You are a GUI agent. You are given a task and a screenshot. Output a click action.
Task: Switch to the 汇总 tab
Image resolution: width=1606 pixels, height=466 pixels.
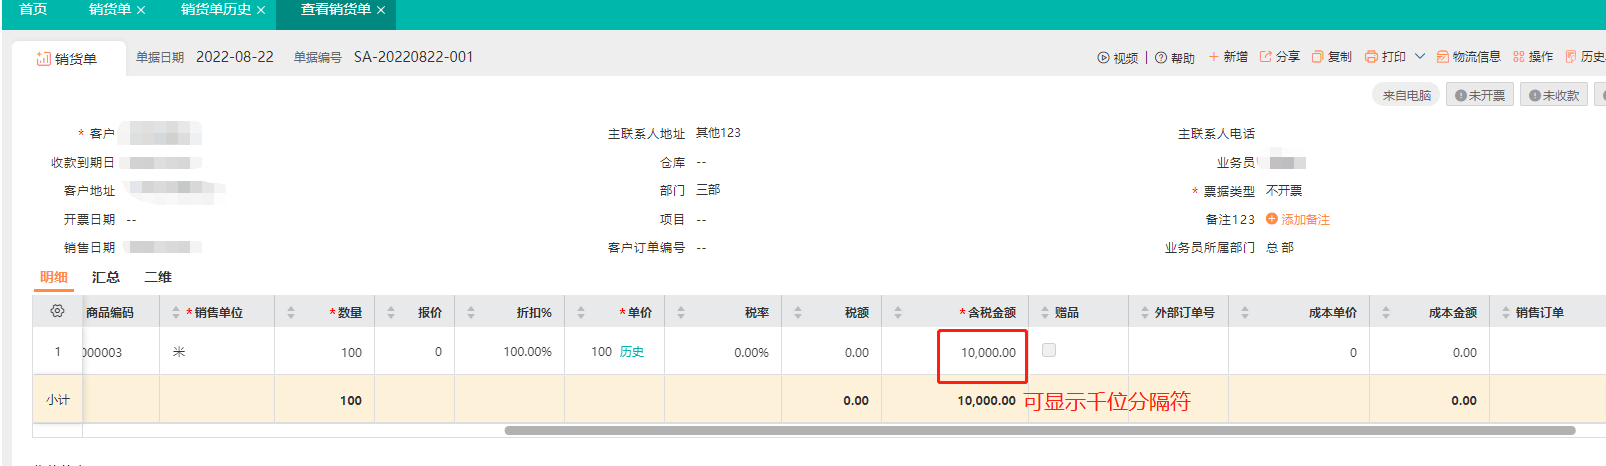106,277
